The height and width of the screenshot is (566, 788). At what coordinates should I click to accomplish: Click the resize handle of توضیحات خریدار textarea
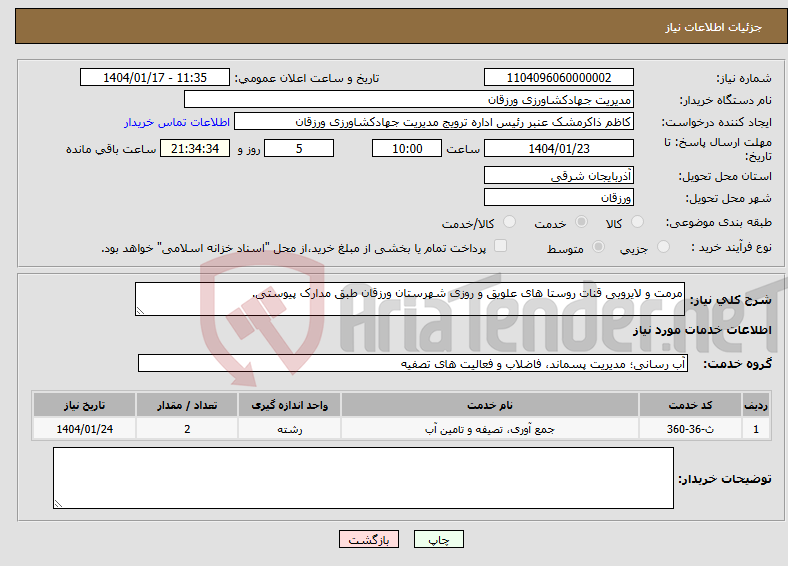pyautogui.click(x=58, y=504)
